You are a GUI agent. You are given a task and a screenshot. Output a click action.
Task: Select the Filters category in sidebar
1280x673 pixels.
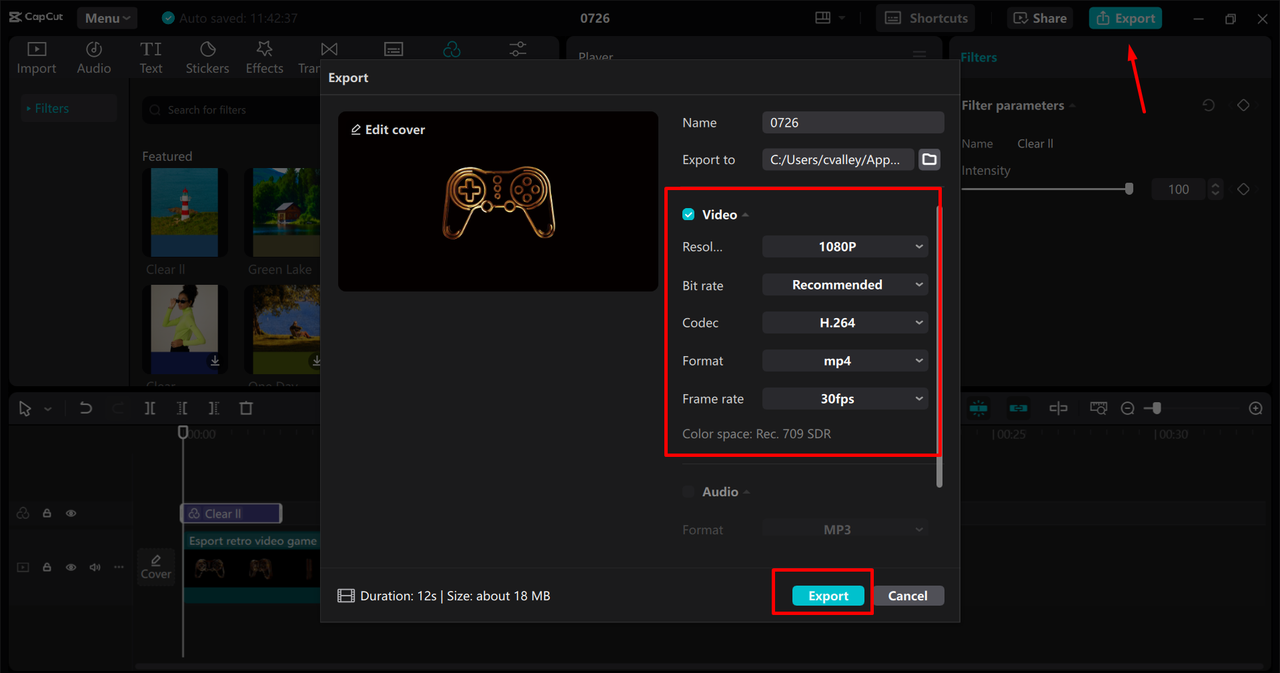click(x=70, y=108)
